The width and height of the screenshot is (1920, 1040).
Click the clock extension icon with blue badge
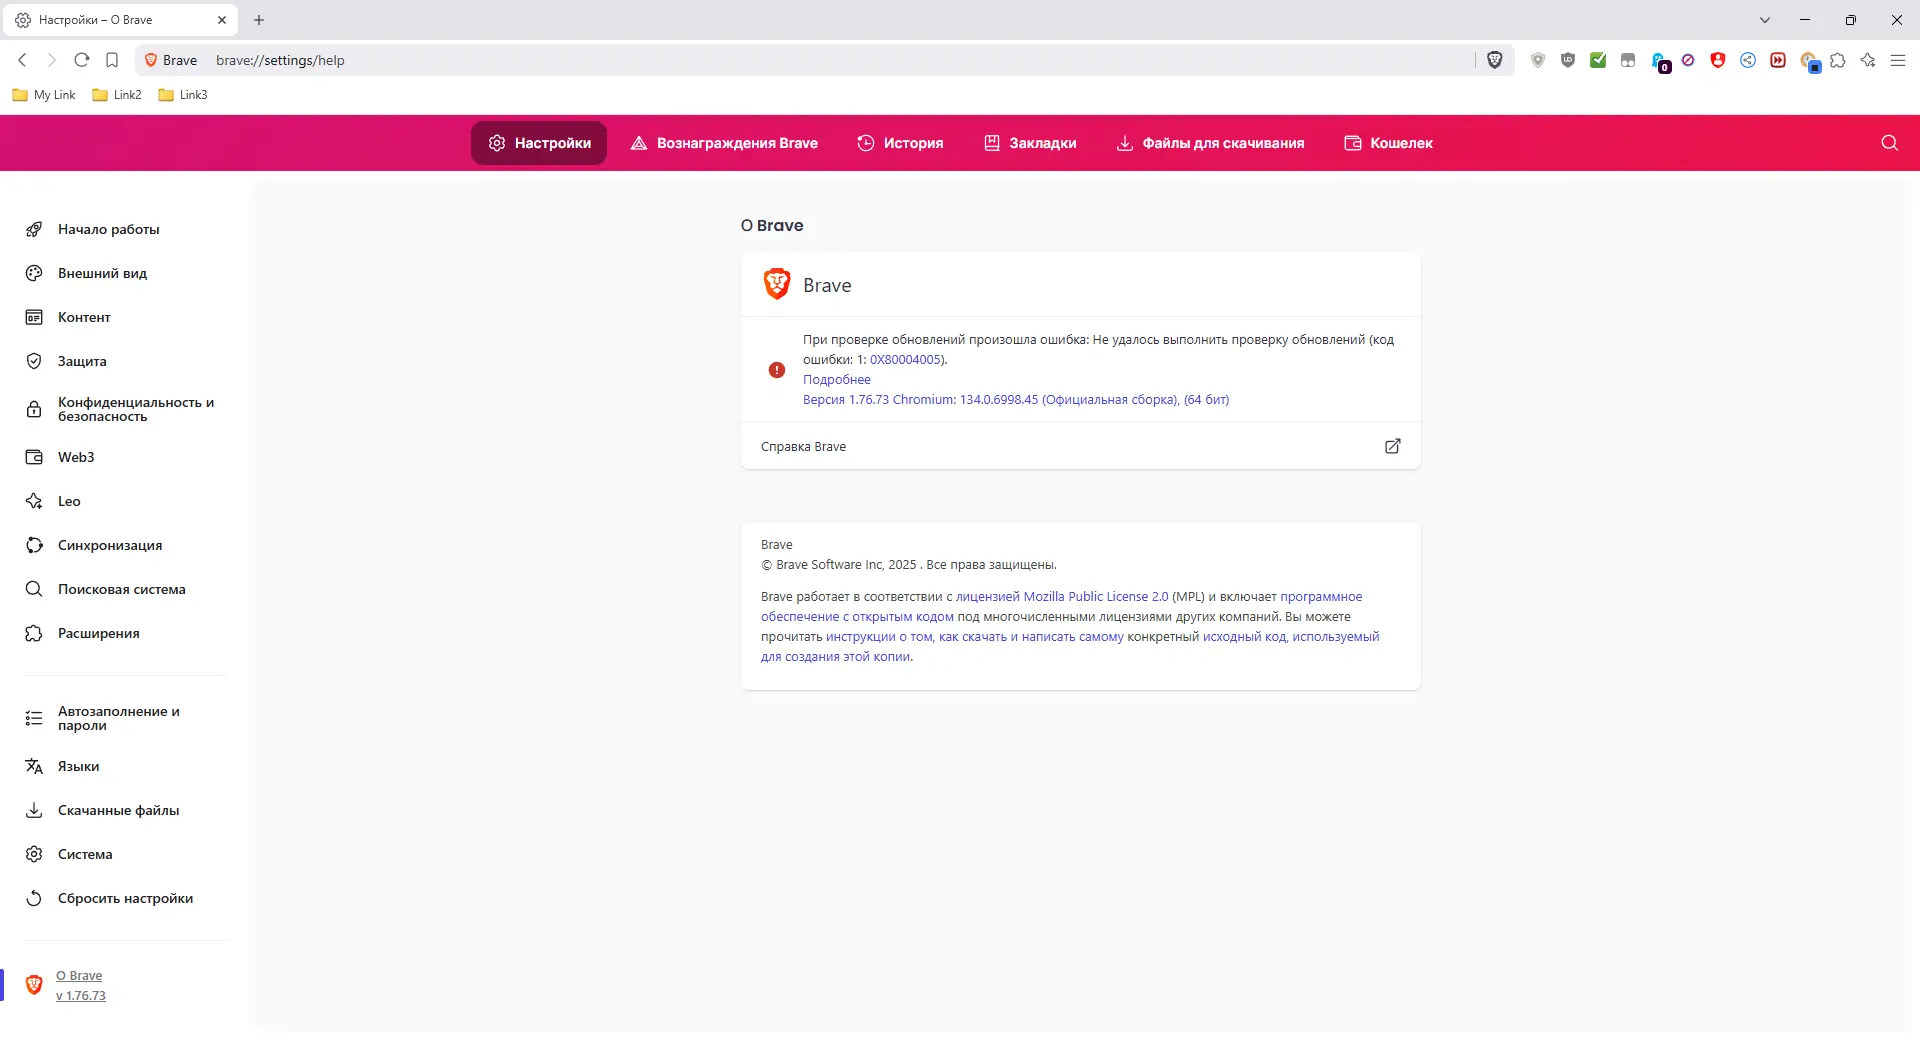(x=1810, y=62)
